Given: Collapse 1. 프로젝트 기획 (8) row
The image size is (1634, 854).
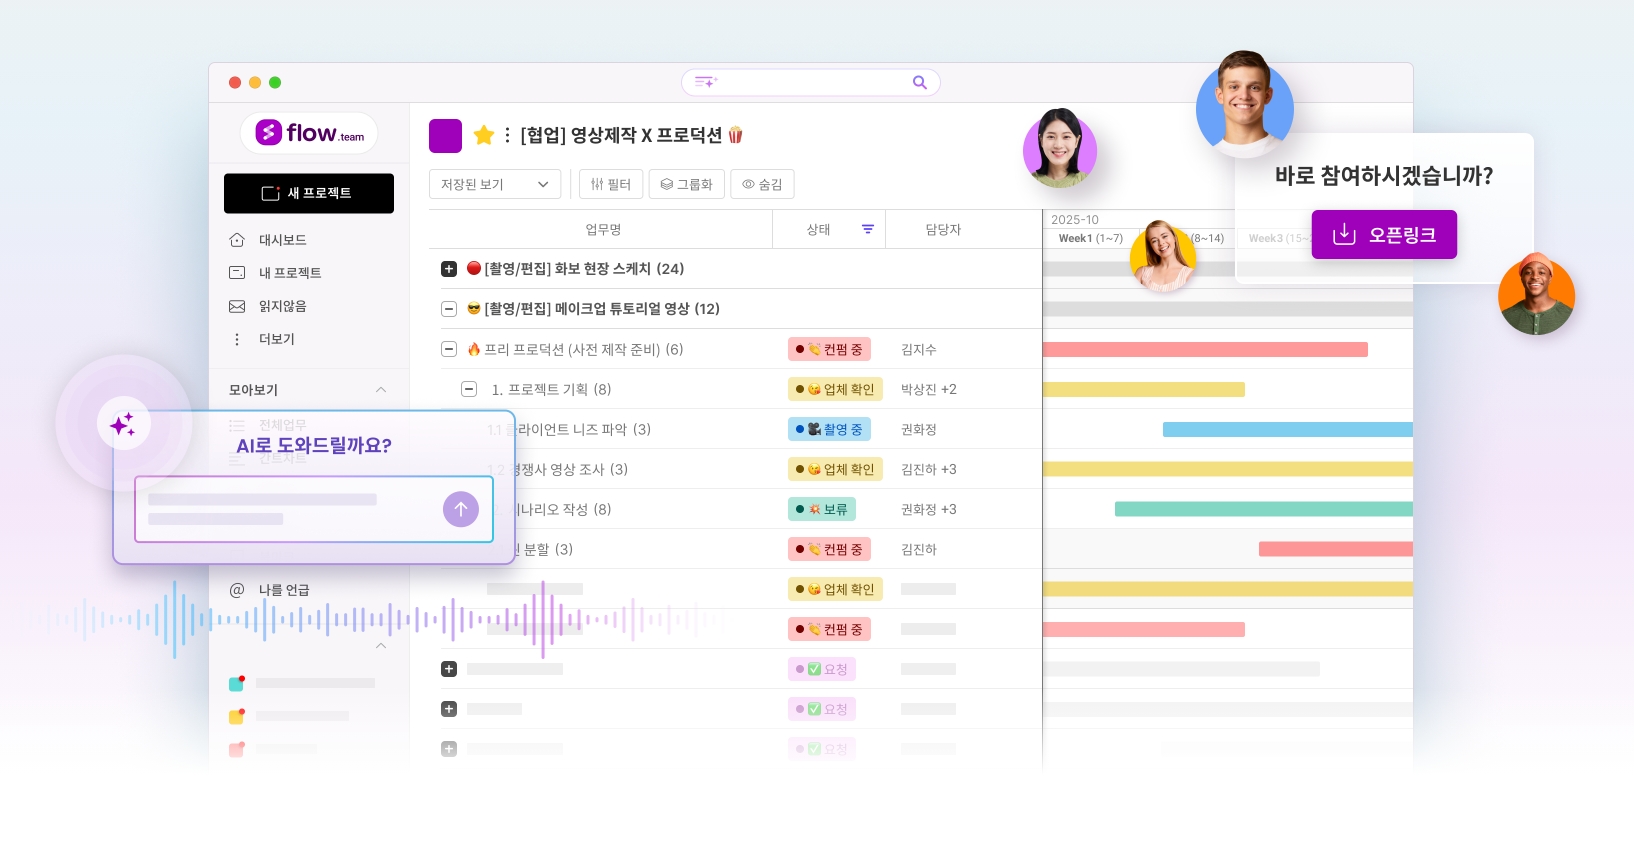Looking at the screenshot, I should tap(469, 389).
